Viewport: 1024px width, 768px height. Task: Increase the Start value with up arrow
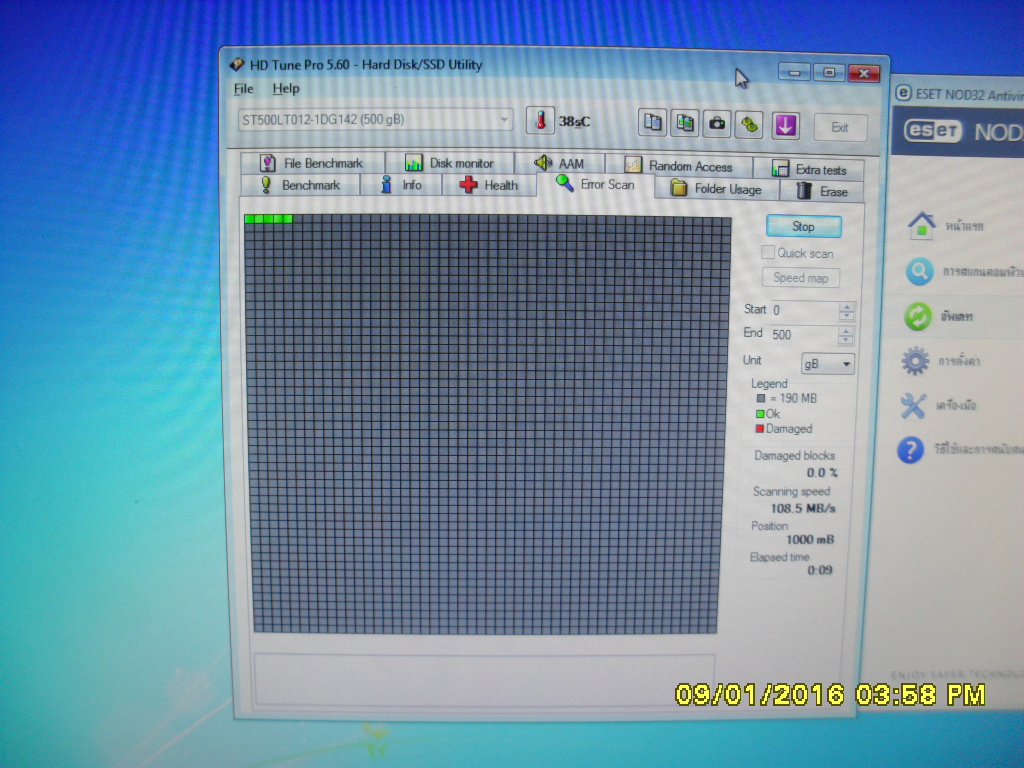tap(846, 306)
